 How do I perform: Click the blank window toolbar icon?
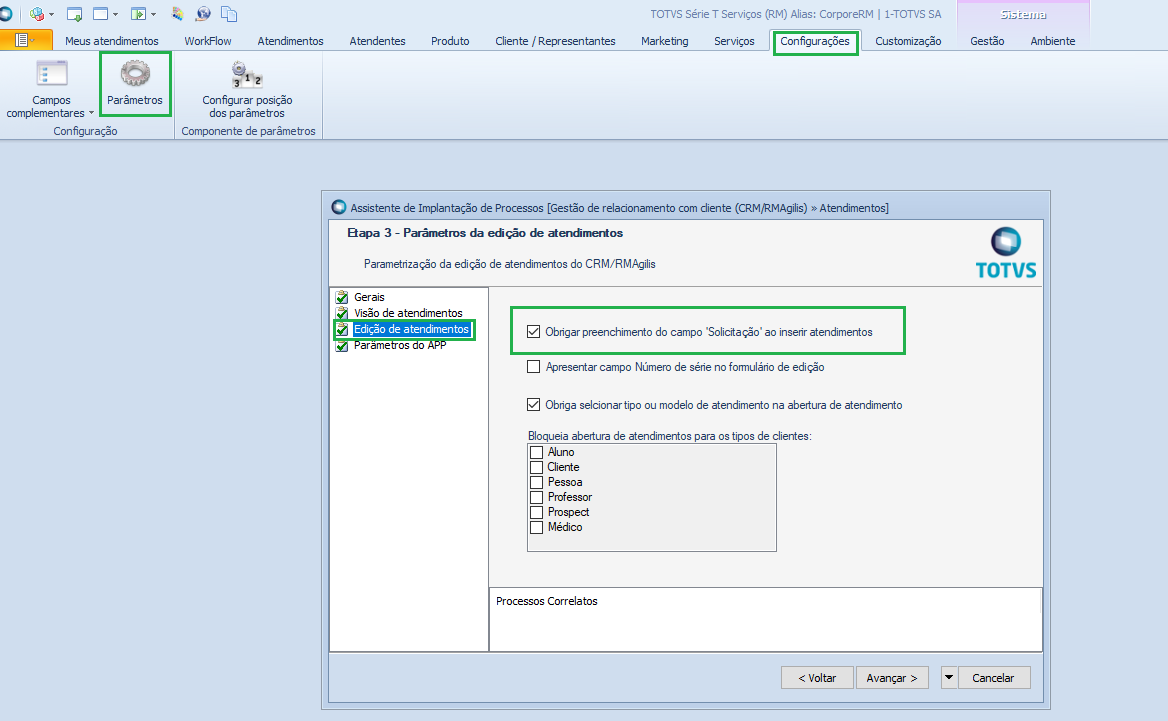(101, 13)
